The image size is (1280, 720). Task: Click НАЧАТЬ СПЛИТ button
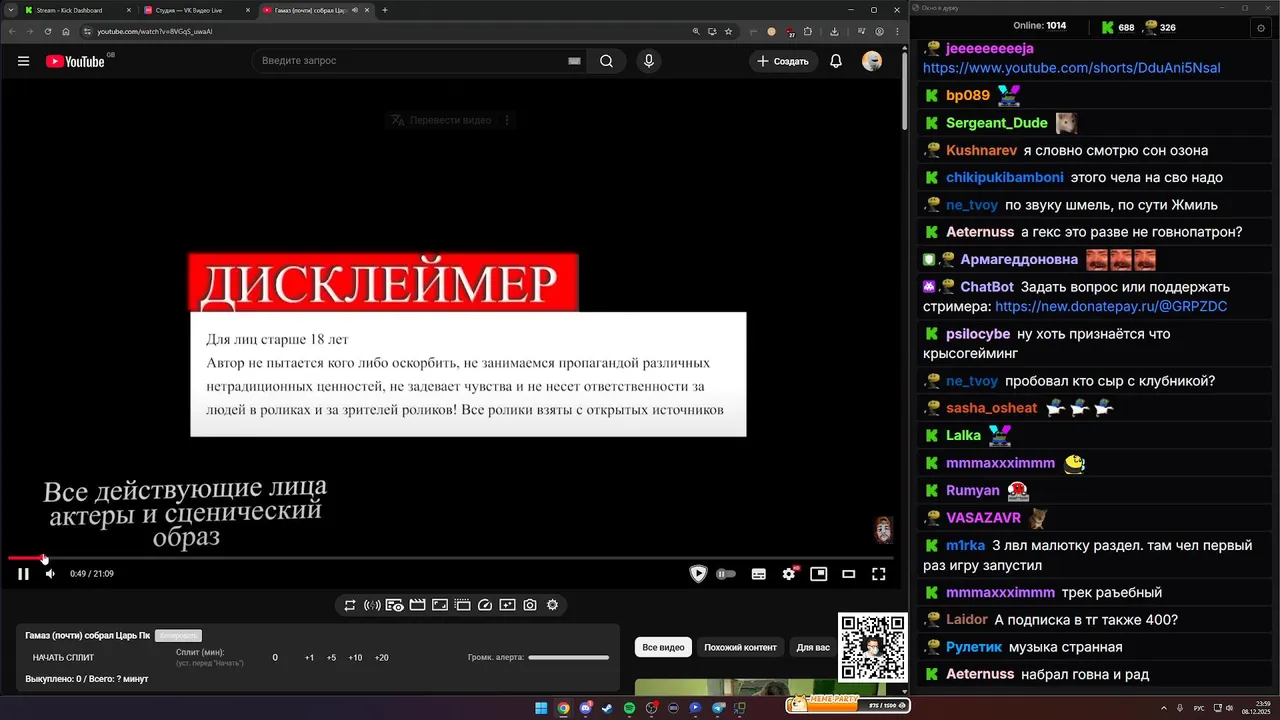coord(64,657)
